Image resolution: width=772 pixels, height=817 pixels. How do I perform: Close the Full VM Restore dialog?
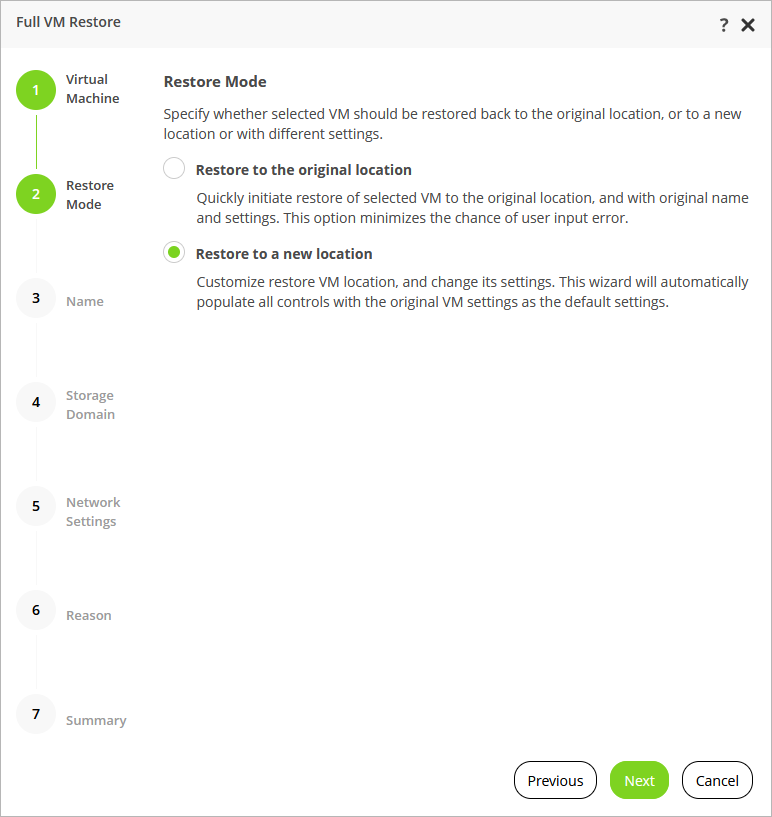748,25
